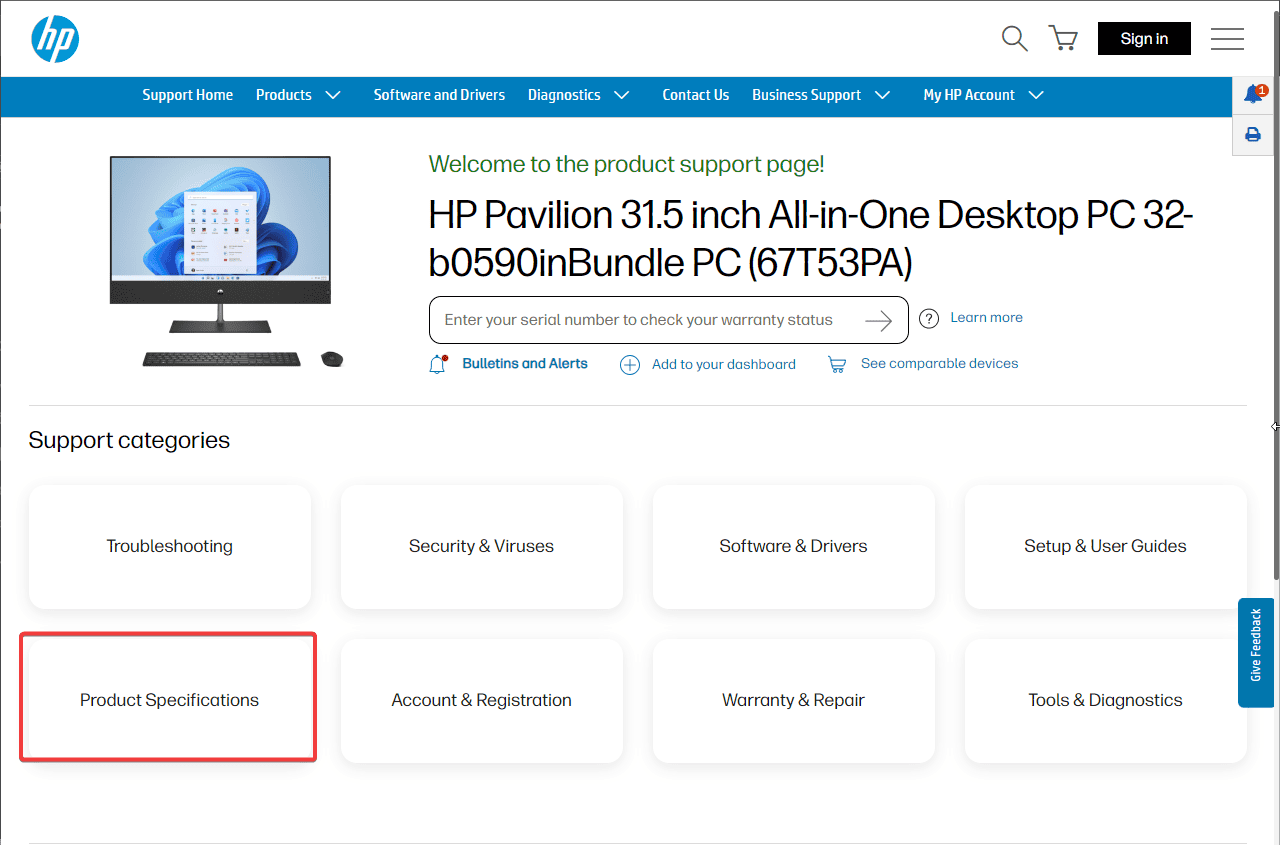
Task: Click the printer icon
Action: click(1253, 135)
